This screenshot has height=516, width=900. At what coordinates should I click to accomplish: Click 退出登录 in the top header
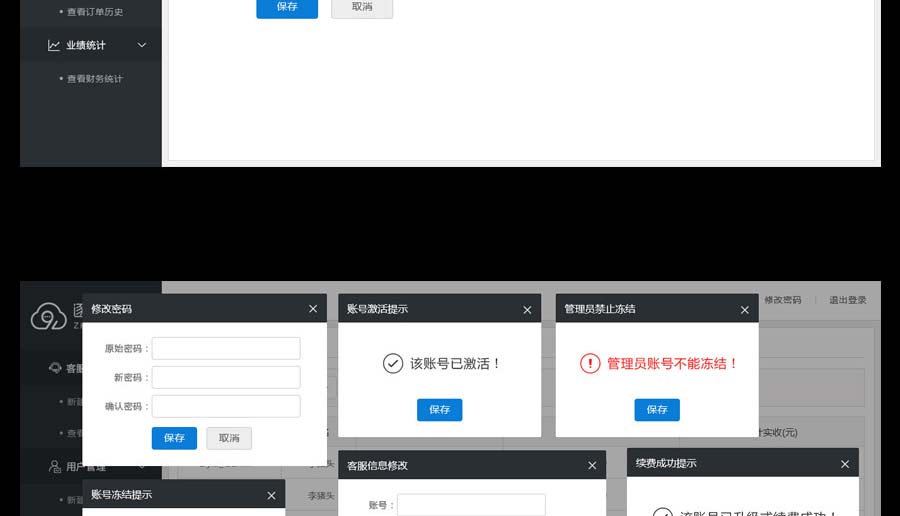pos(848,300)
